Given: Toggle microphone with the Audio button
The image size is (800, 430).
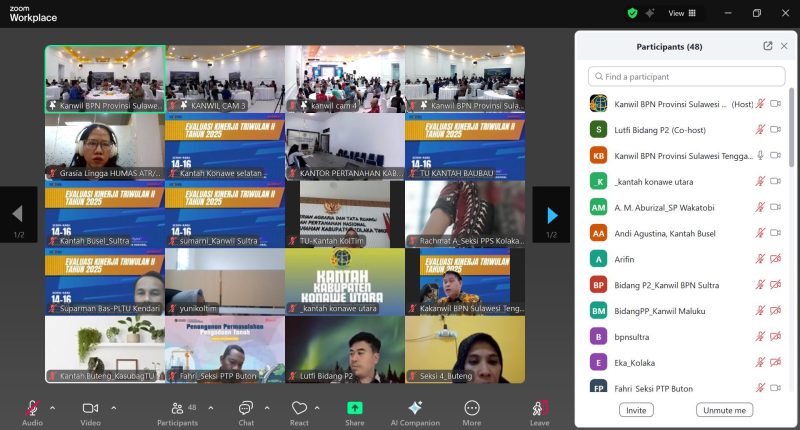Looking at the screenshot, I should pos(32,408).
